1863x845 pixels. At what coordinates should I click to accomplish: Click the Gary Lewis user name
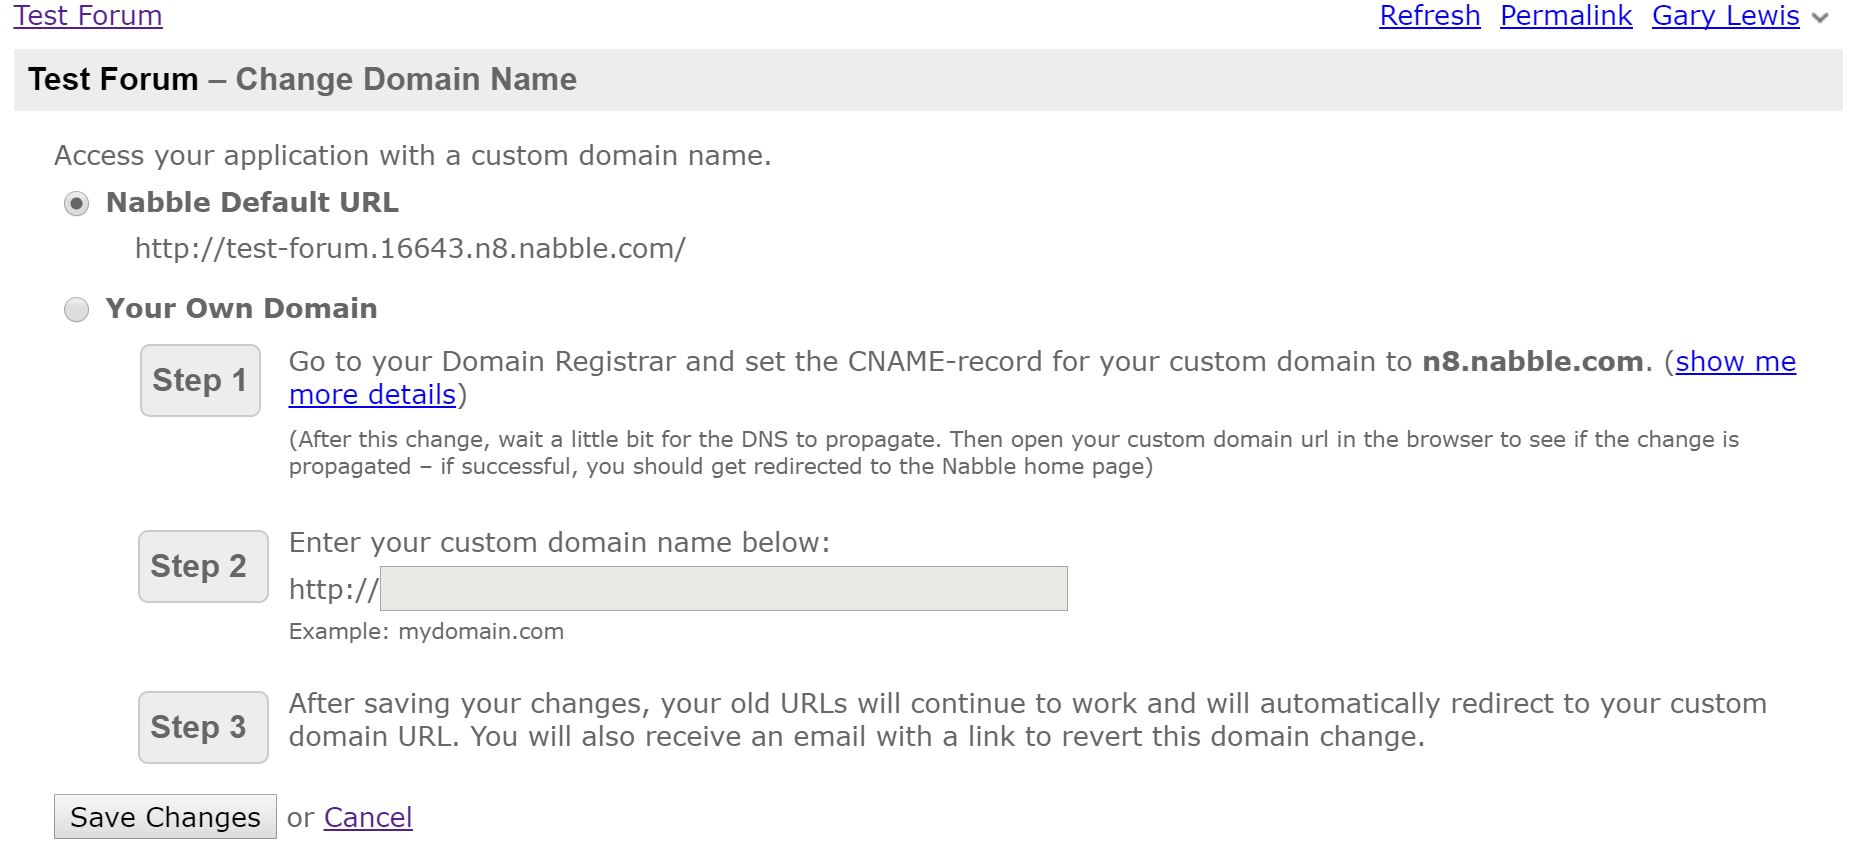pos(1725,16)
